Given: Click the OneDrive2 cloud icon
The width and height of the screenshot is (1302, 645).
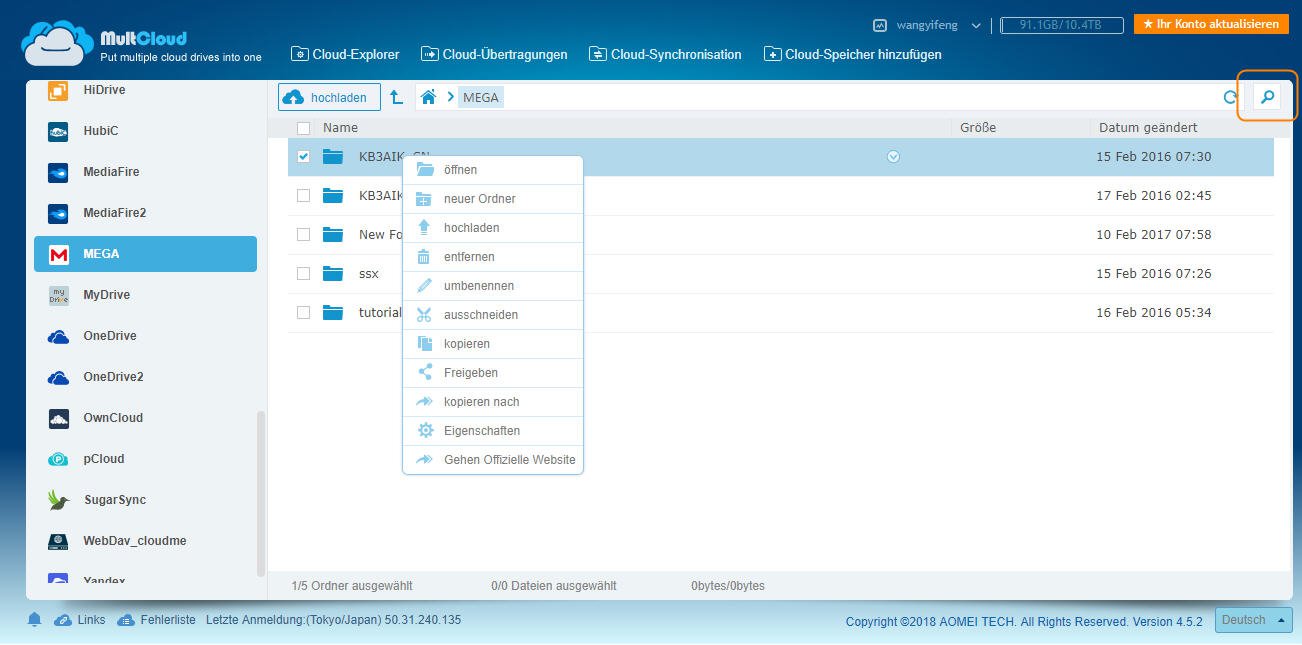Looking at the screenshot, I should tap(59, 377).
